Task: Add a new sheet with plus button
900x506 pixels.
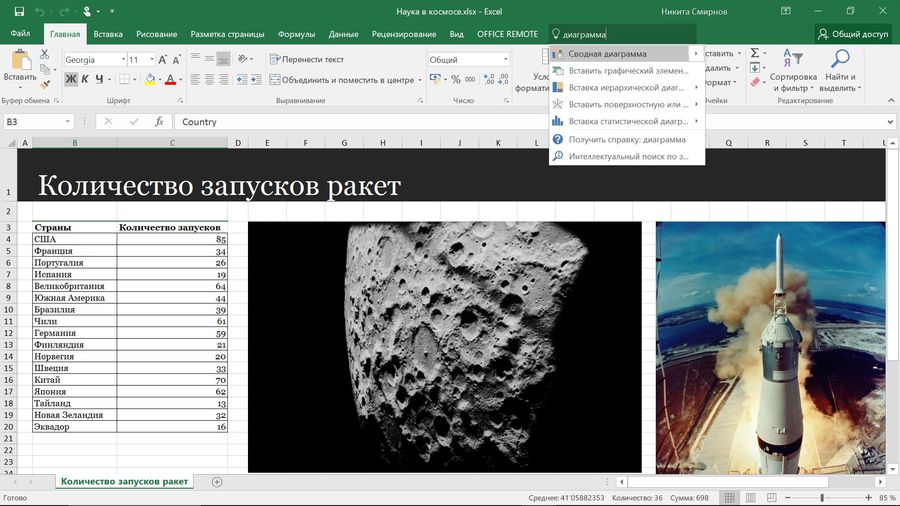Action: pos(216,482)
